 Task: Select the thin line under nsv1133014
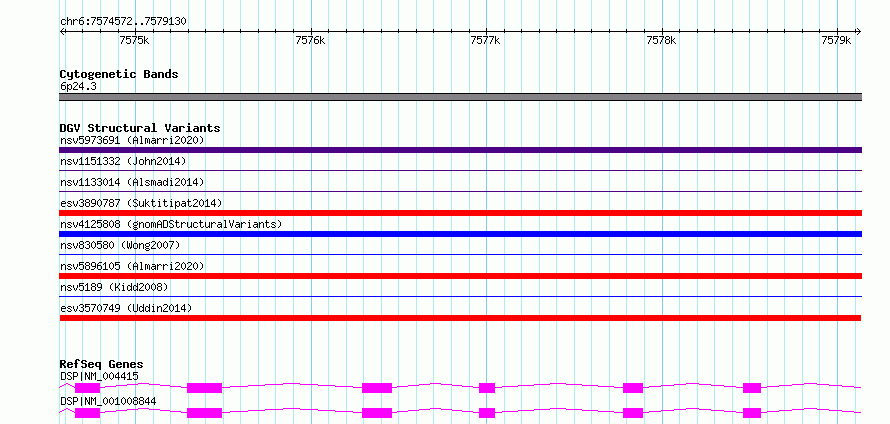tap(460, 191)
